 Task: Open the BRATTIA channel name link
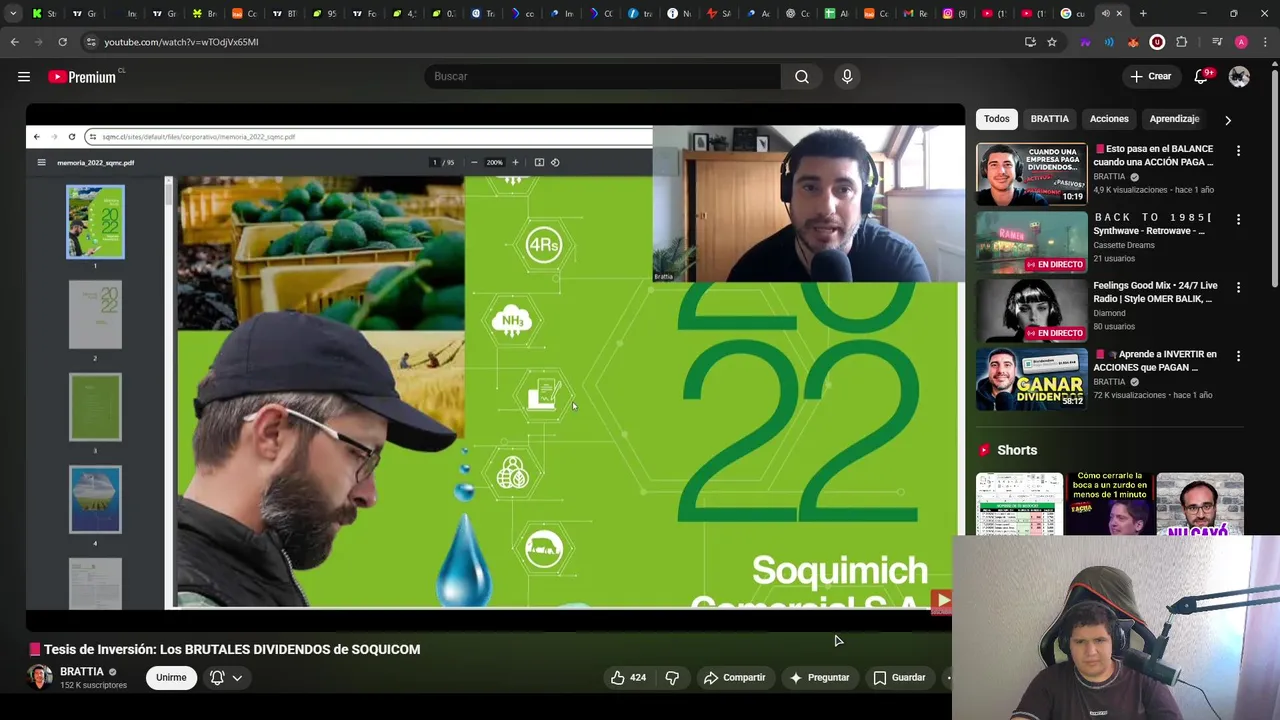coord(82,672)
